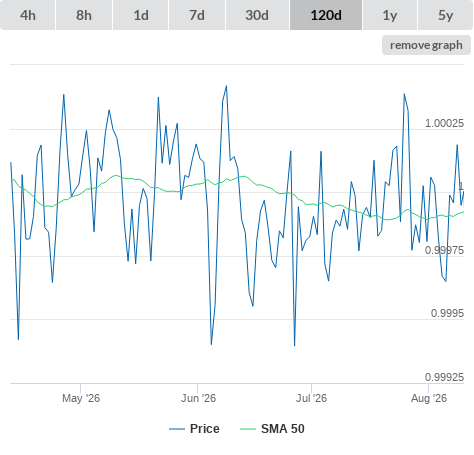Toggle SMA 50 series in legend
Viewport: 474px width, 455px height.
pos(283,429)
